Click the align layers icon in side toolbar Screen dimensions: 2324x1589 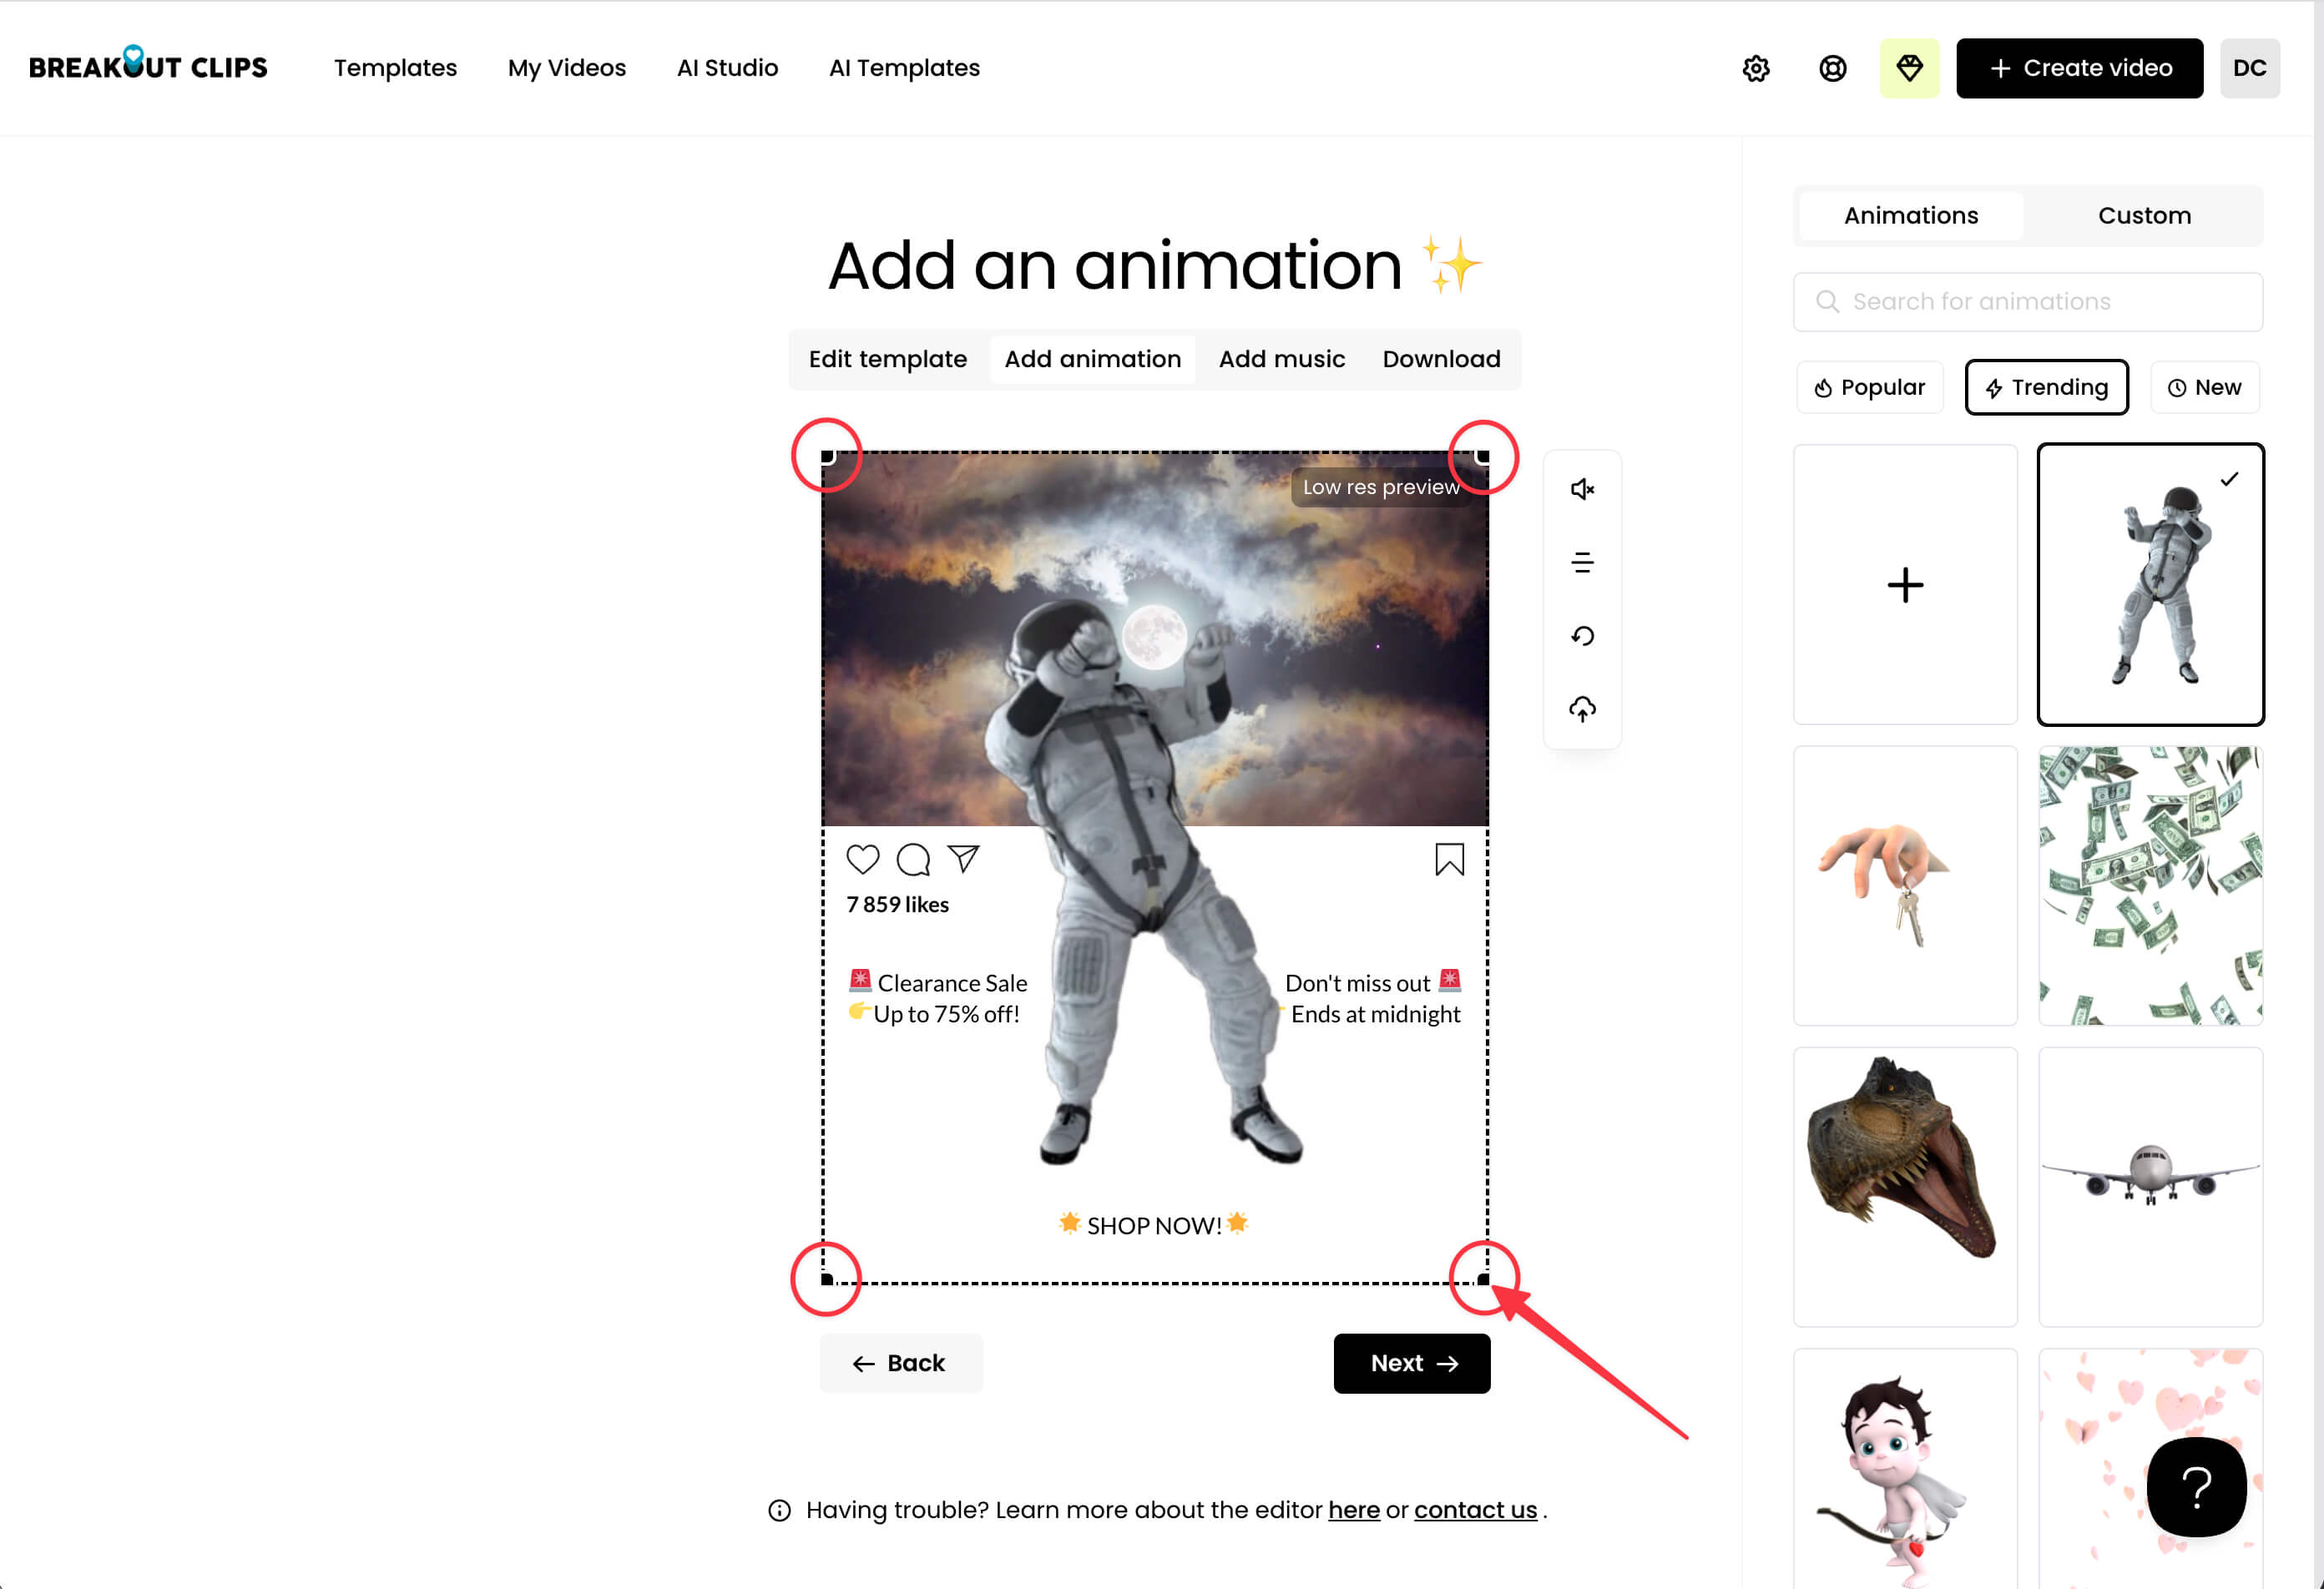pos(1582,563)
